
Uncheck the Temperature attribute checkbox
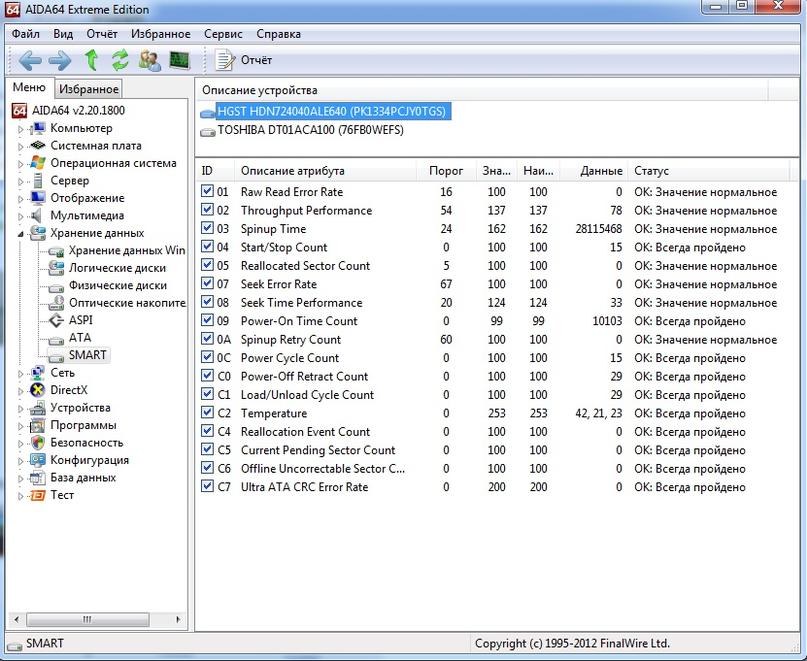[x=207, y=412]
